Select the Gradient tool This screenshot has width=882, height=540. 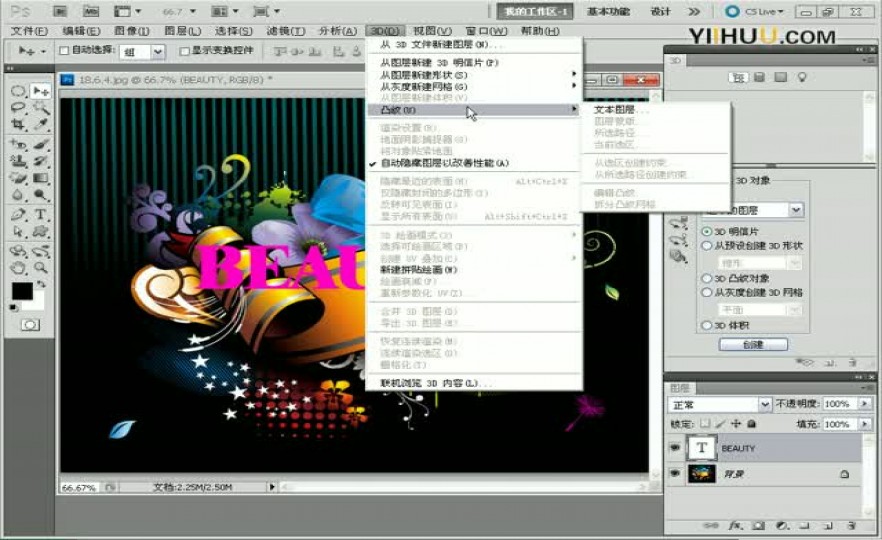(40, 178)
